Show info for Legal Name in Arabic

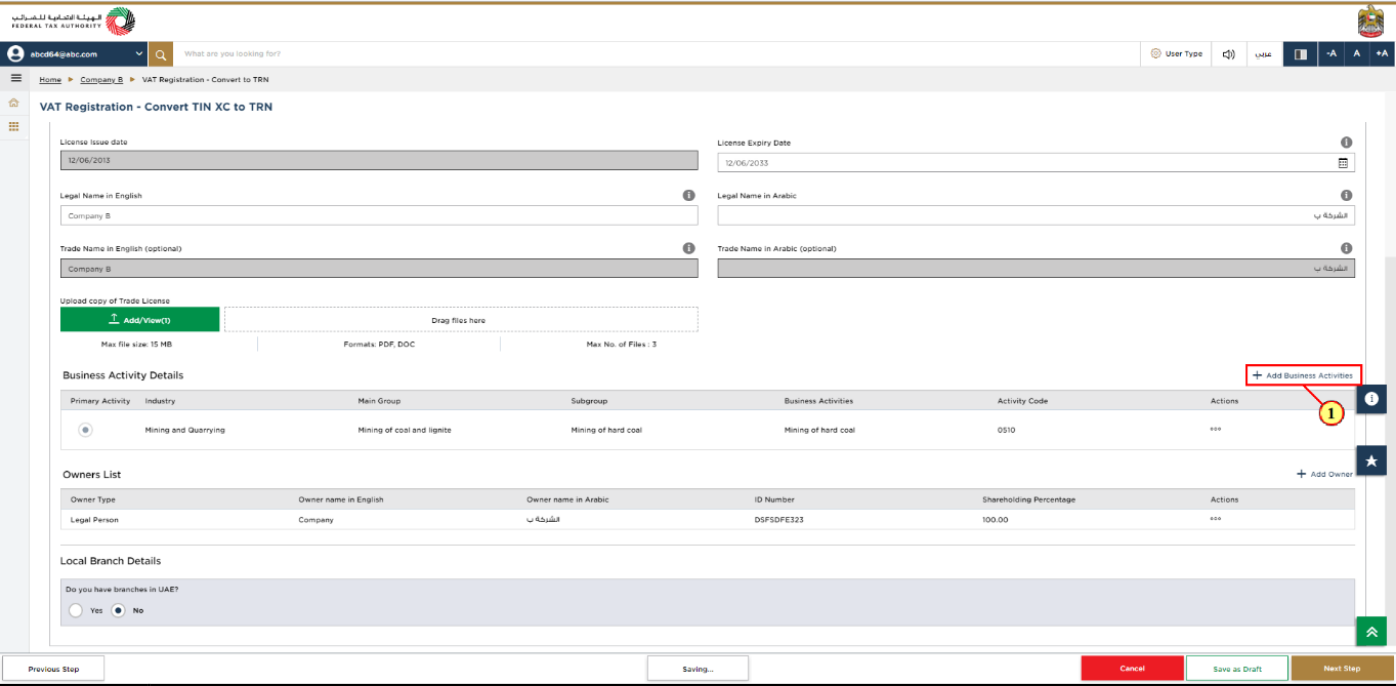[1346, 195]
